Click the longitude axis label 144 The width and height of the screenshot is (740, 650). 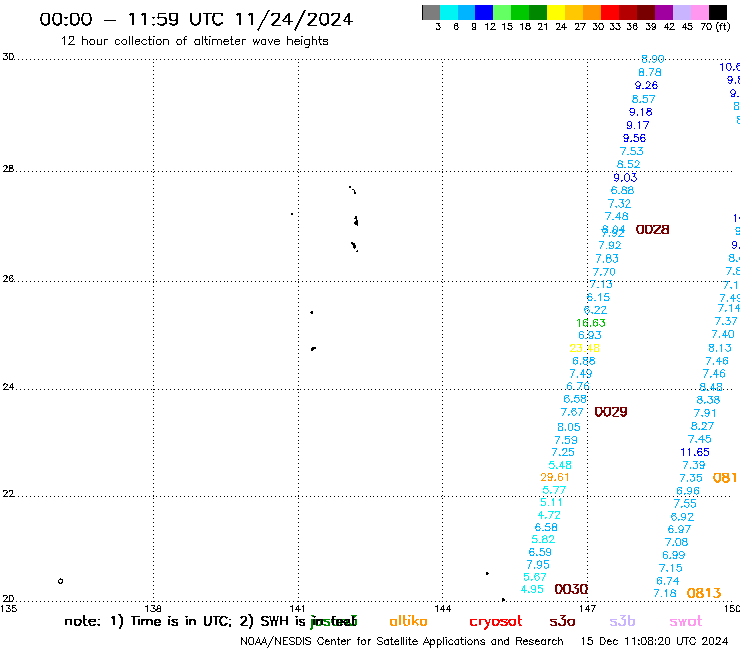pos(443,608)
